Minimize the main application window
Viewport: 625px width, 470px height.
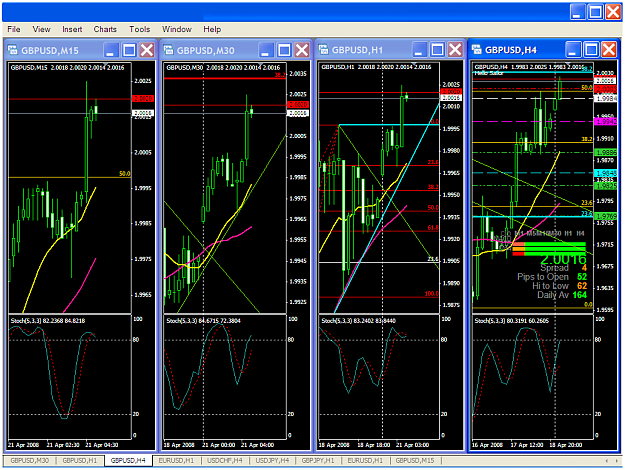pyautogui.click(x=577, y=12)
